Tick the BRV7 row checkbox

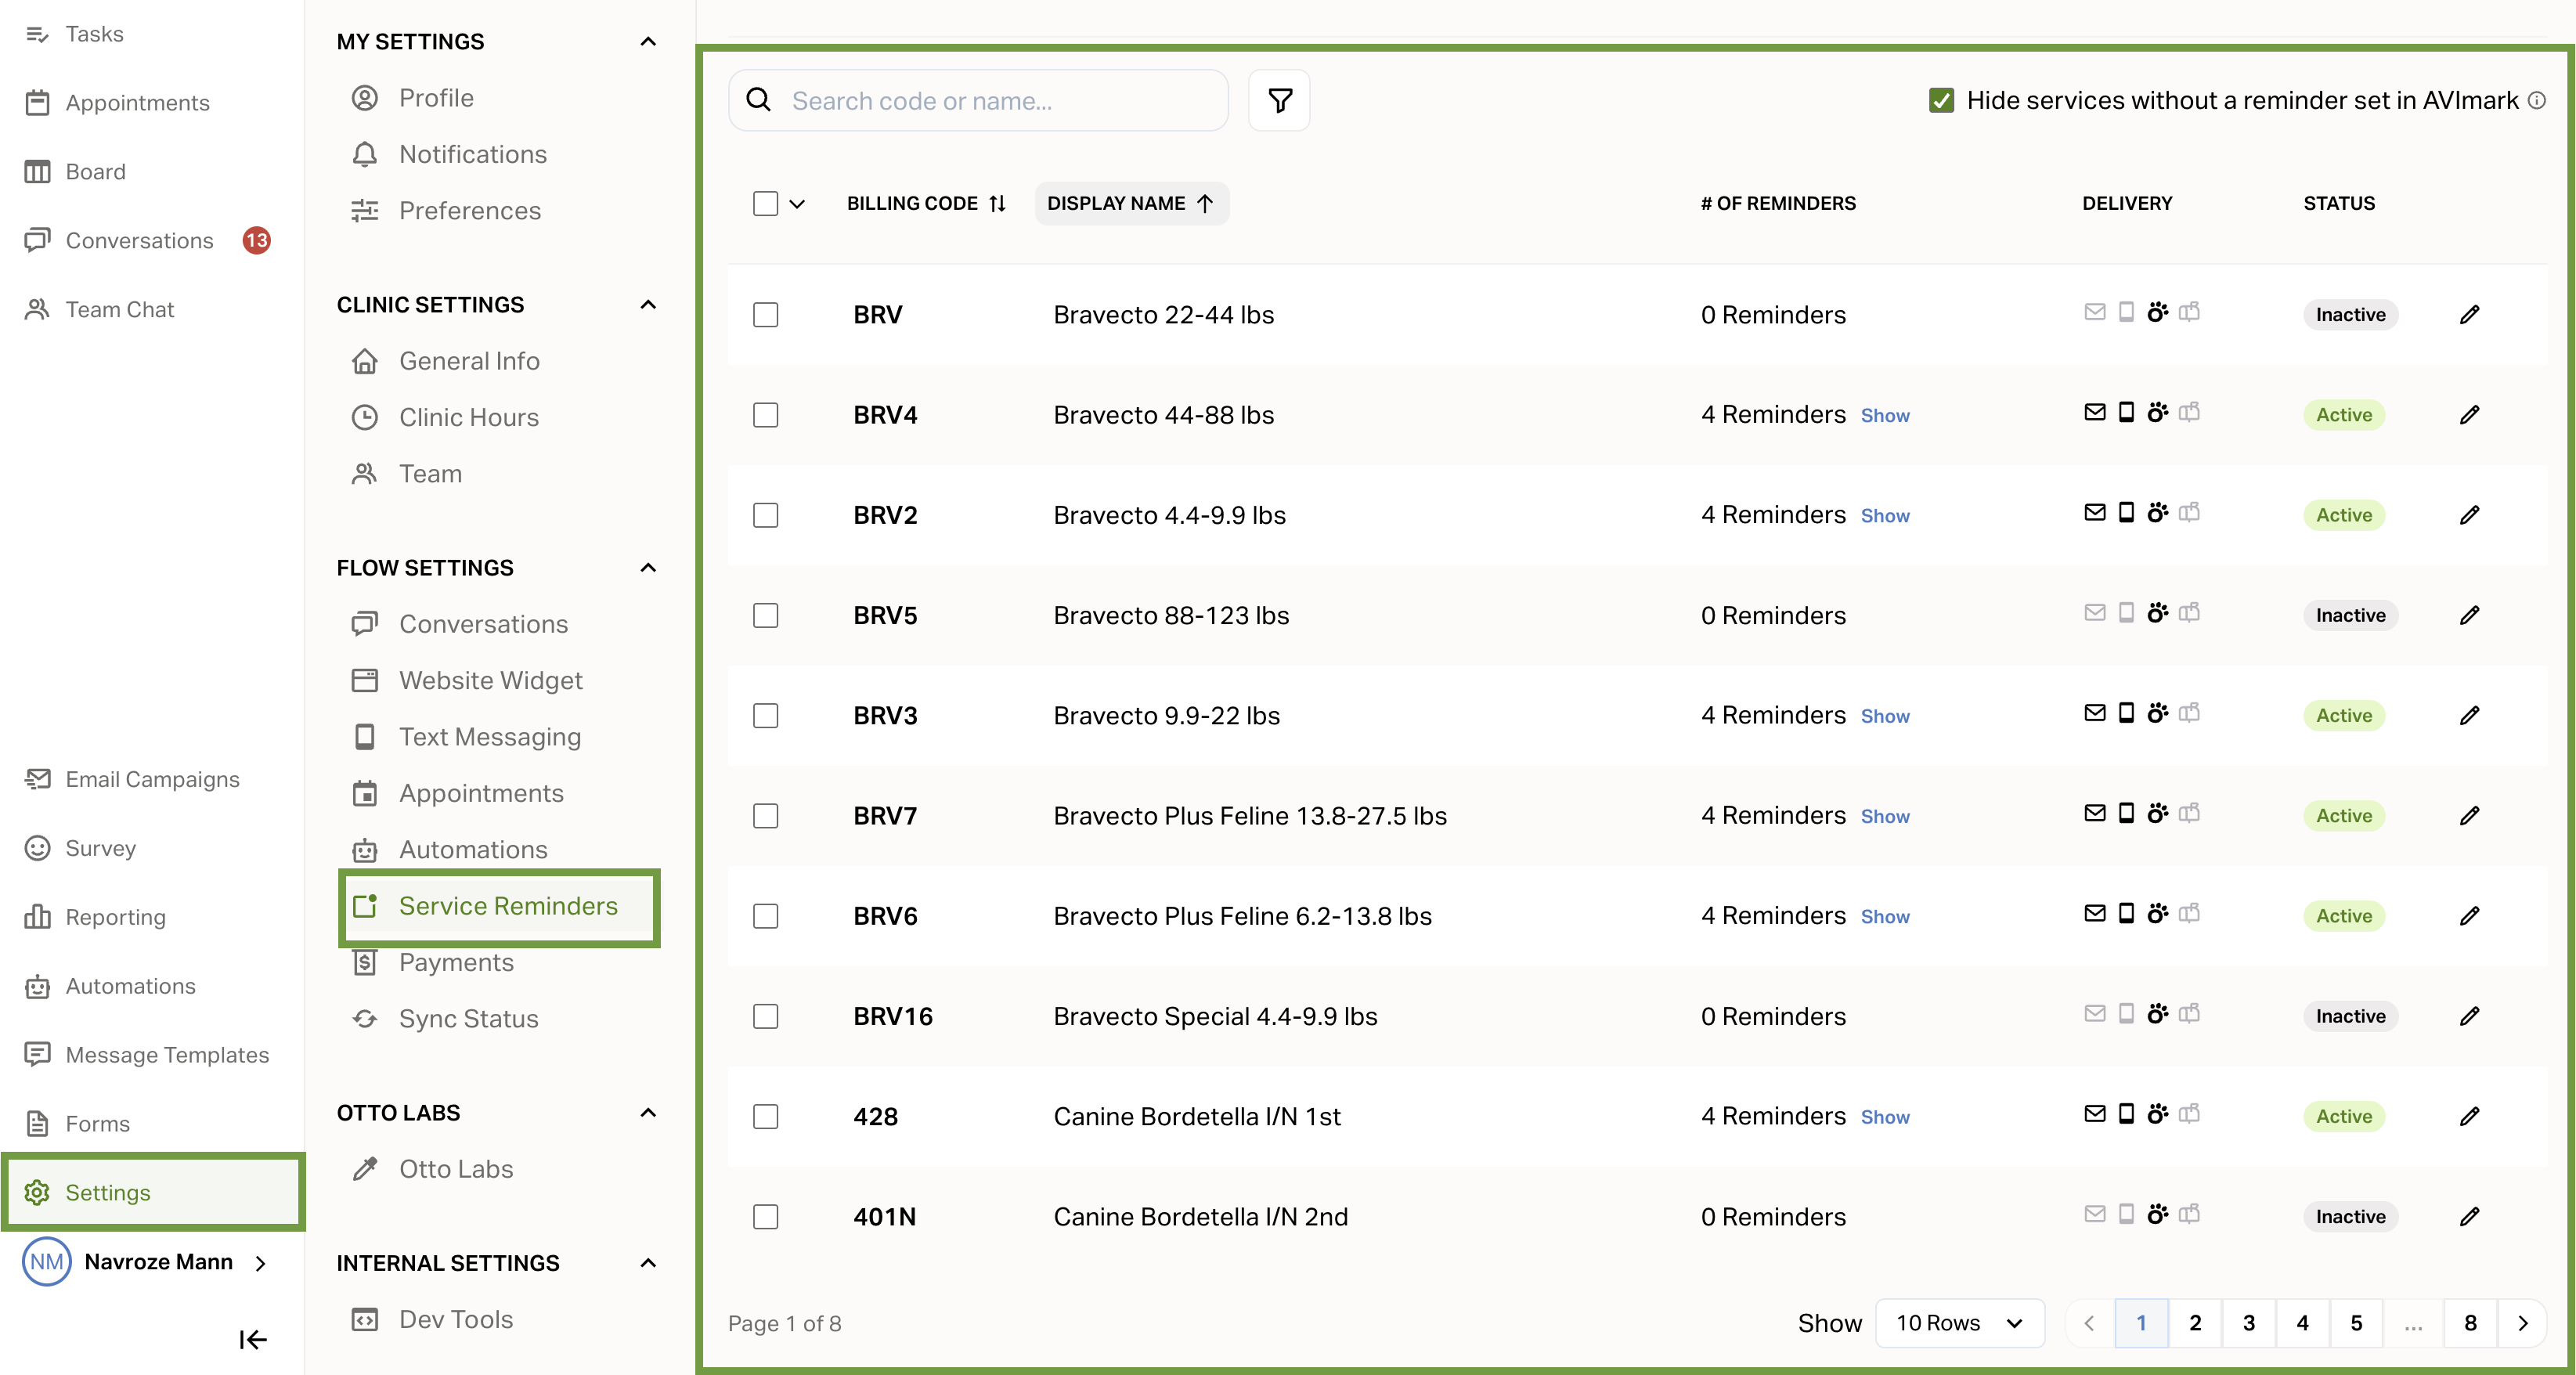765,816
